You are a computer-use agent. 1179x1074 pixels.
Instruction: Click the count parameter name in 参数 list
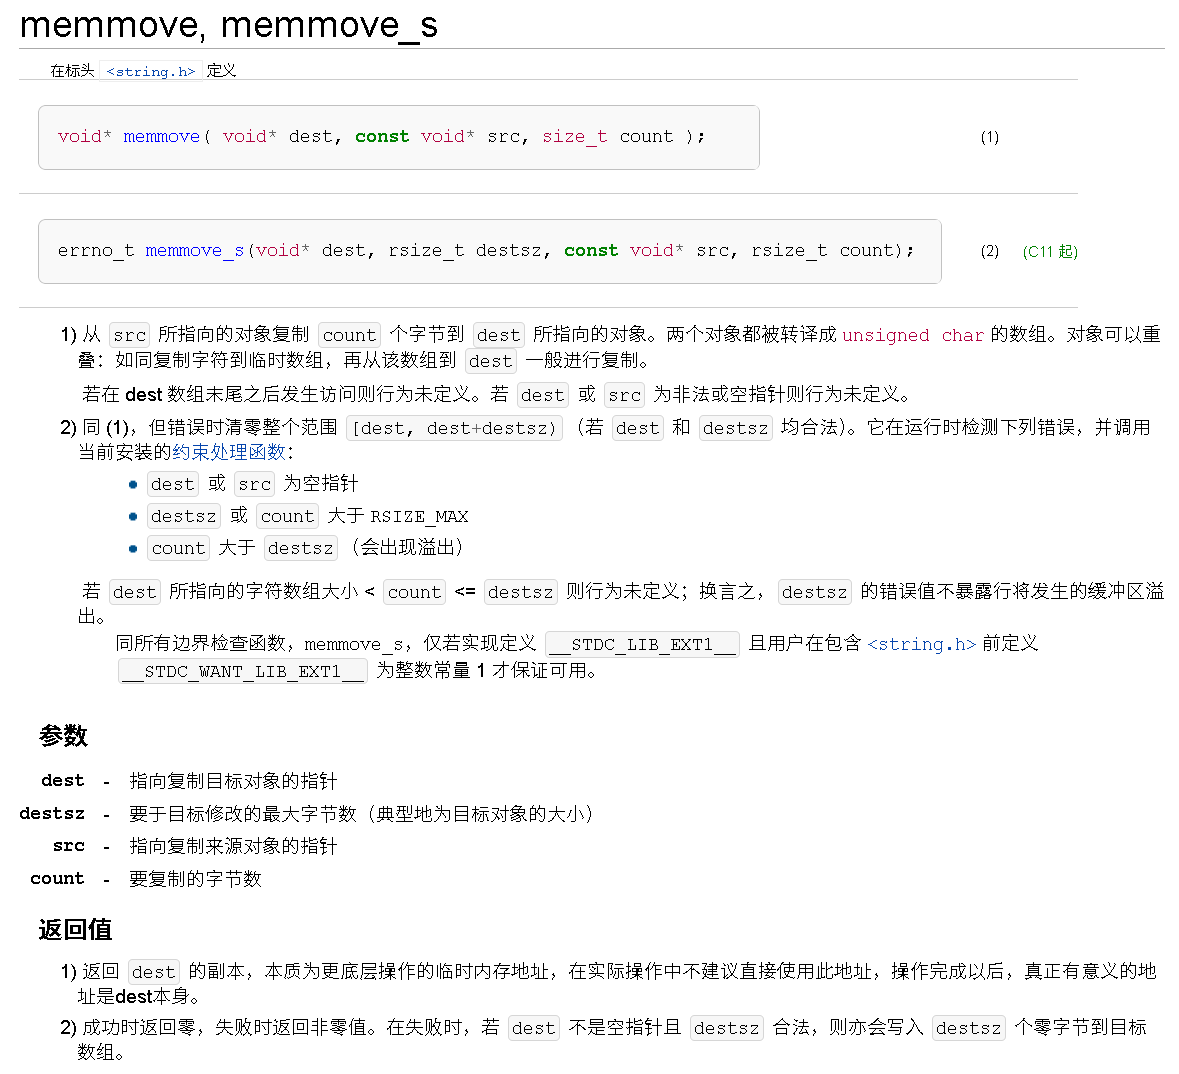click(57, 878)
